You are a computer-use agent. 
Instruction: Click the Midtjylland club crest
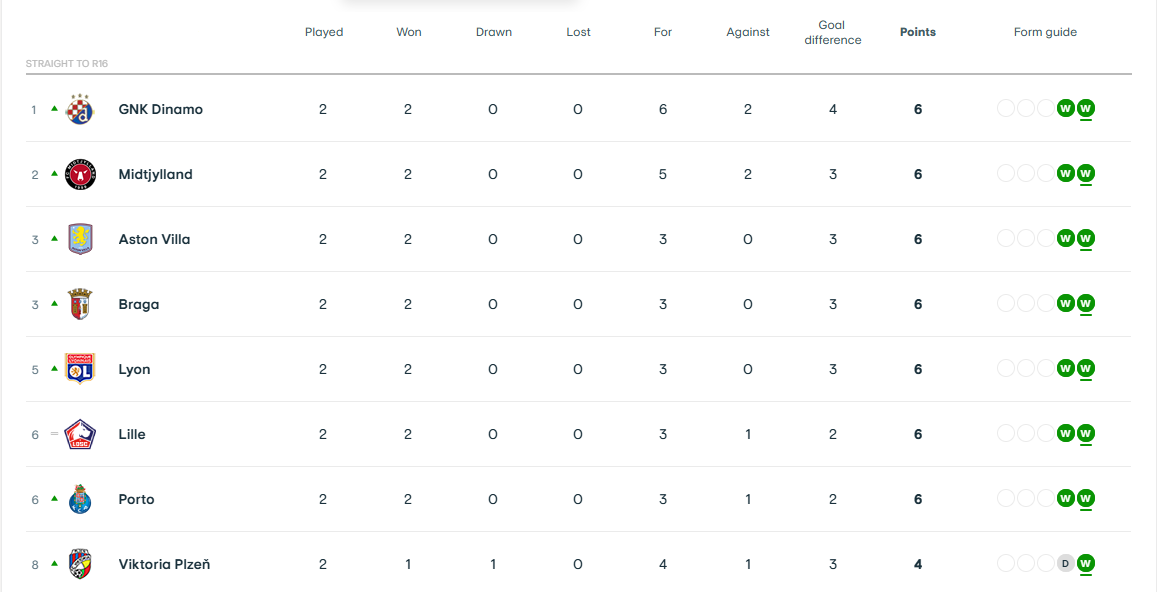click(80, 174)
